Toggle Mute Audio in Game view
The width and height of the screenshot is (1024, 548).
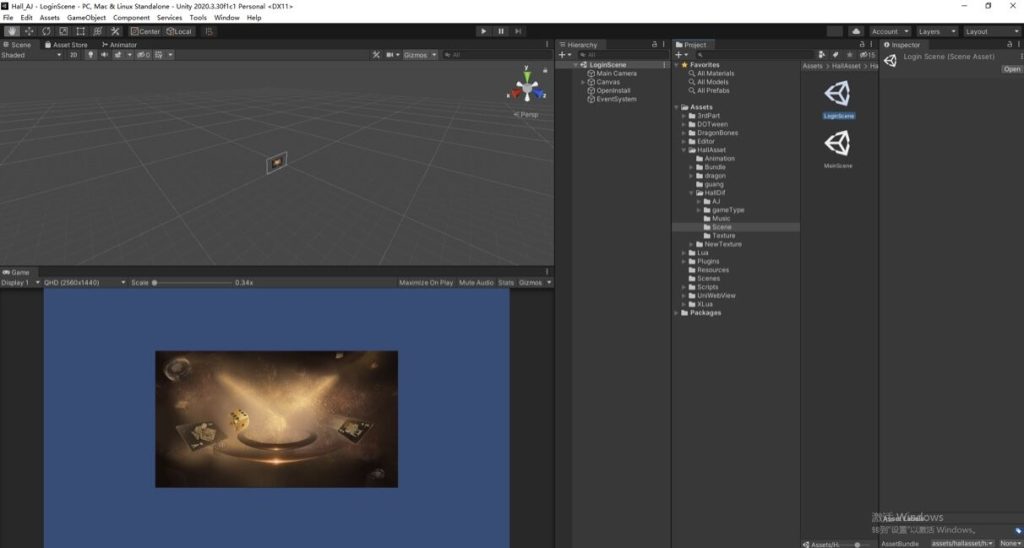[476, 283]
